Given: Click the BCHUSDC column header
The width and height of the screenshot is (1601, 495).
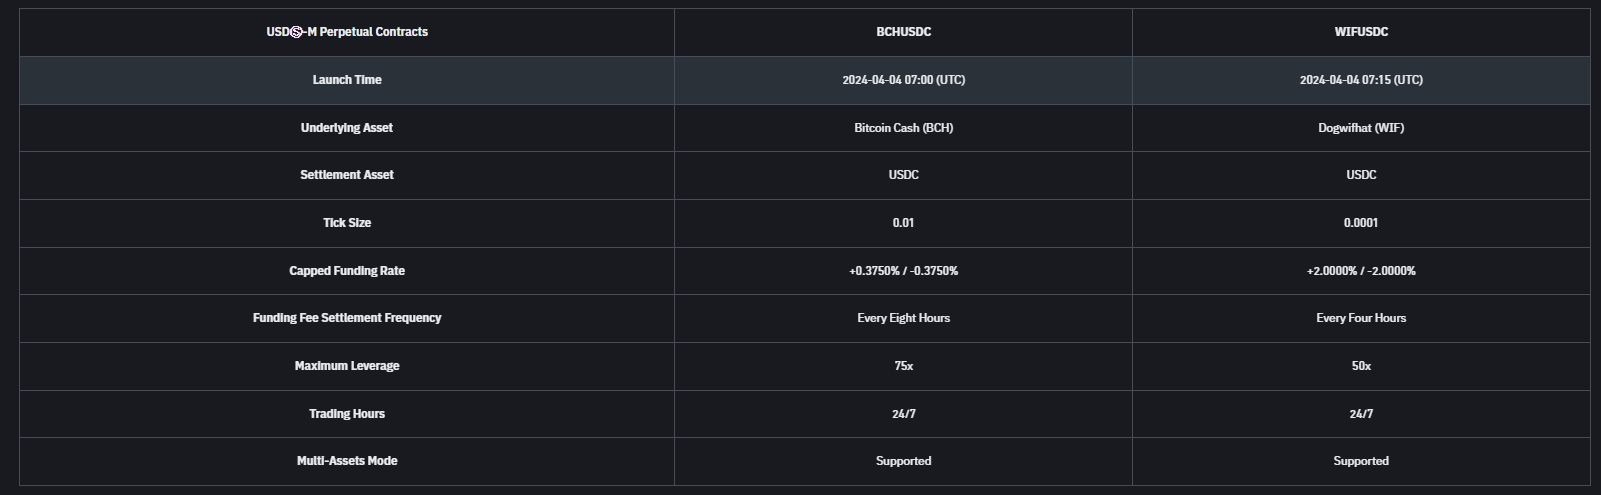Looking at the screenshot, I should 903,32.
